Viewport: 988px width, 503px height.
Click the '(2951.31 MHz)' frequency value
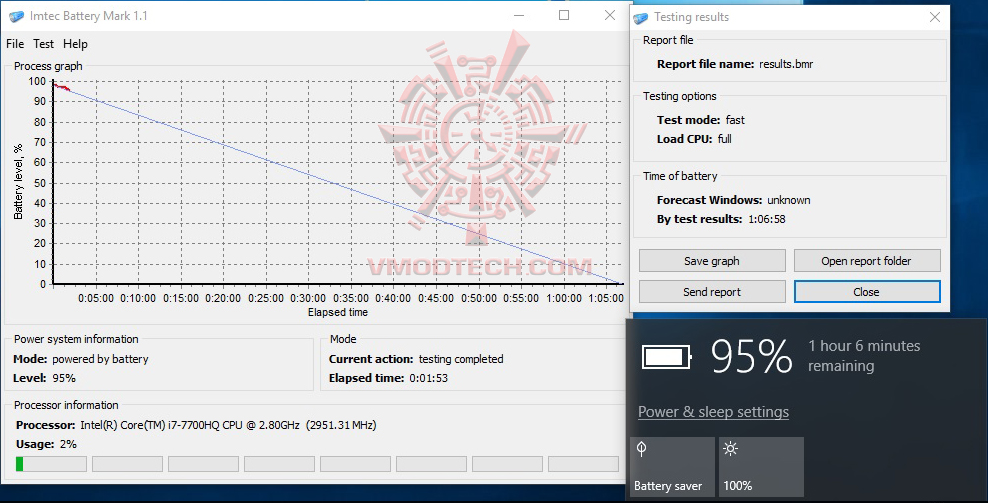pyautogui.click(x=341, y=425)
